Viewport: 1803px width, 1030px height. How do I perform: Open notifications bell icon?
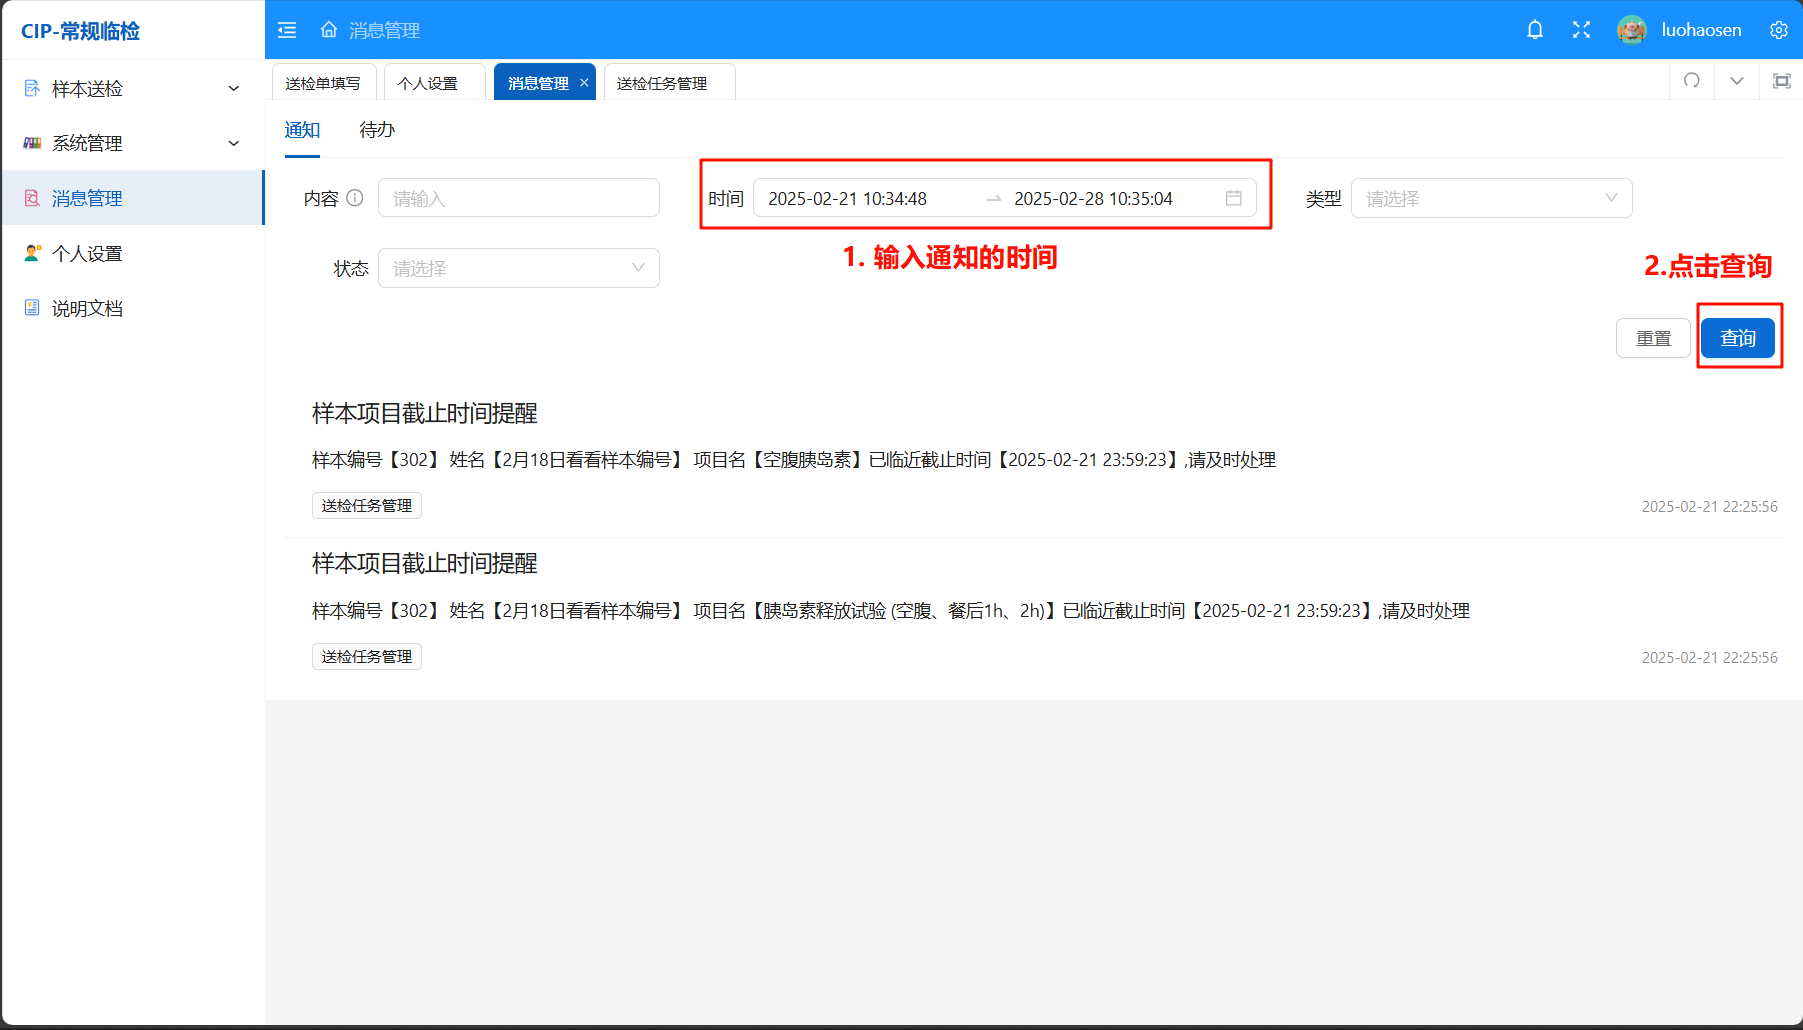point(1535,30)
